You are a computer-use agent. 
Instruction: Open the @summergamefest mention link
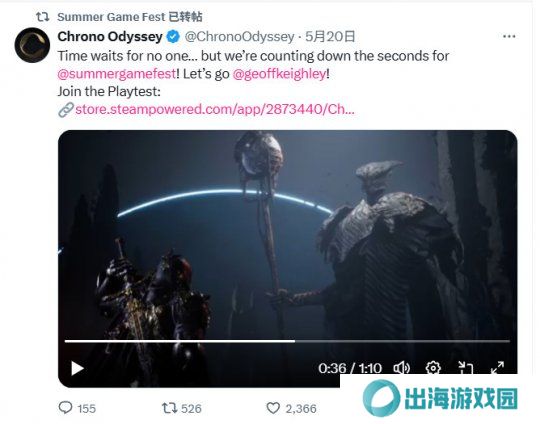(117, 74)
